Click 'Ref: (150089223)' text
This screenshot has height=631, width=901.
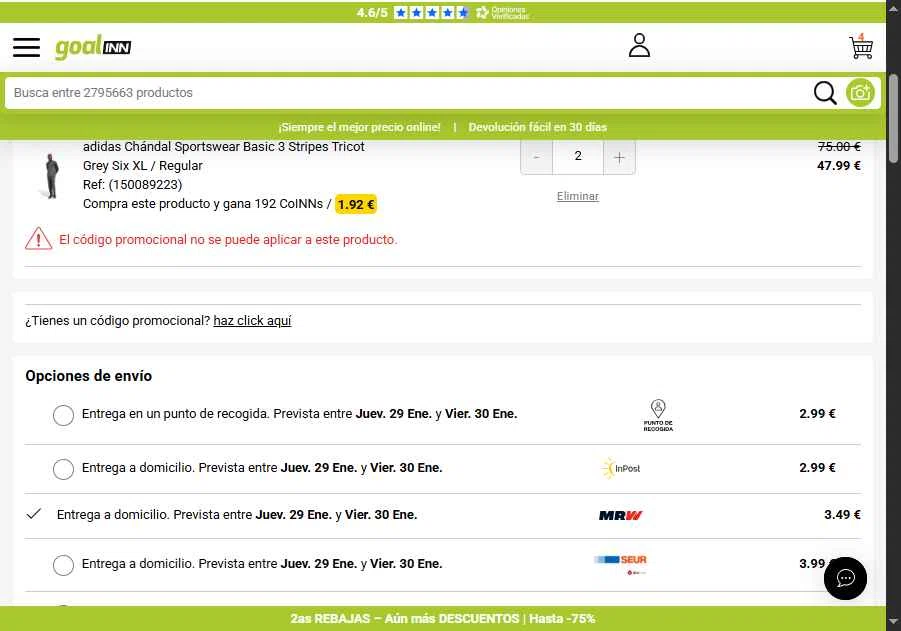(x=132, y=184)
